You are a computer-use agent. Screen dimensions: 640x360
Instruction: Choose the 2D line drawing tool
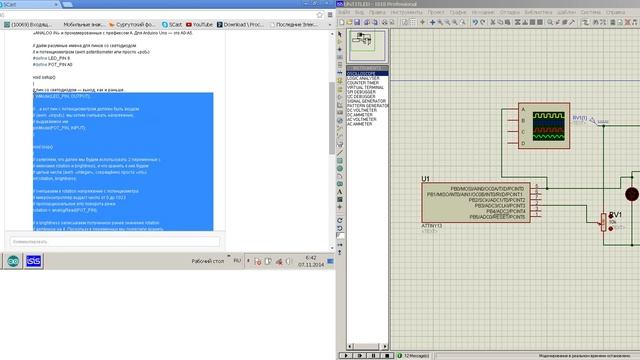point(340,153)
